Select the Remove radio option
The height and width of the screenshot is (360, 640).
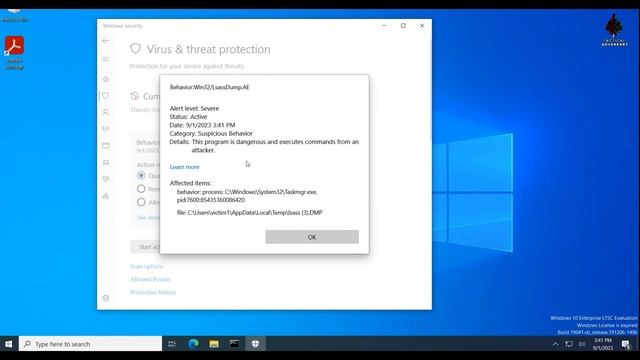coord(141,189)
